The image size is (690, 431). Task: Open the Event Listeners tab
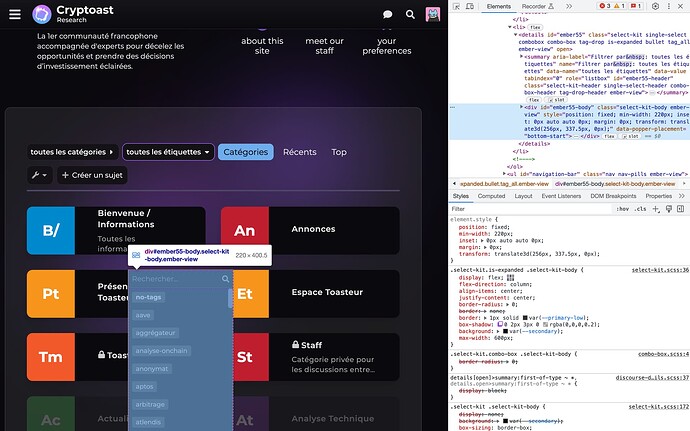(561, 196)
